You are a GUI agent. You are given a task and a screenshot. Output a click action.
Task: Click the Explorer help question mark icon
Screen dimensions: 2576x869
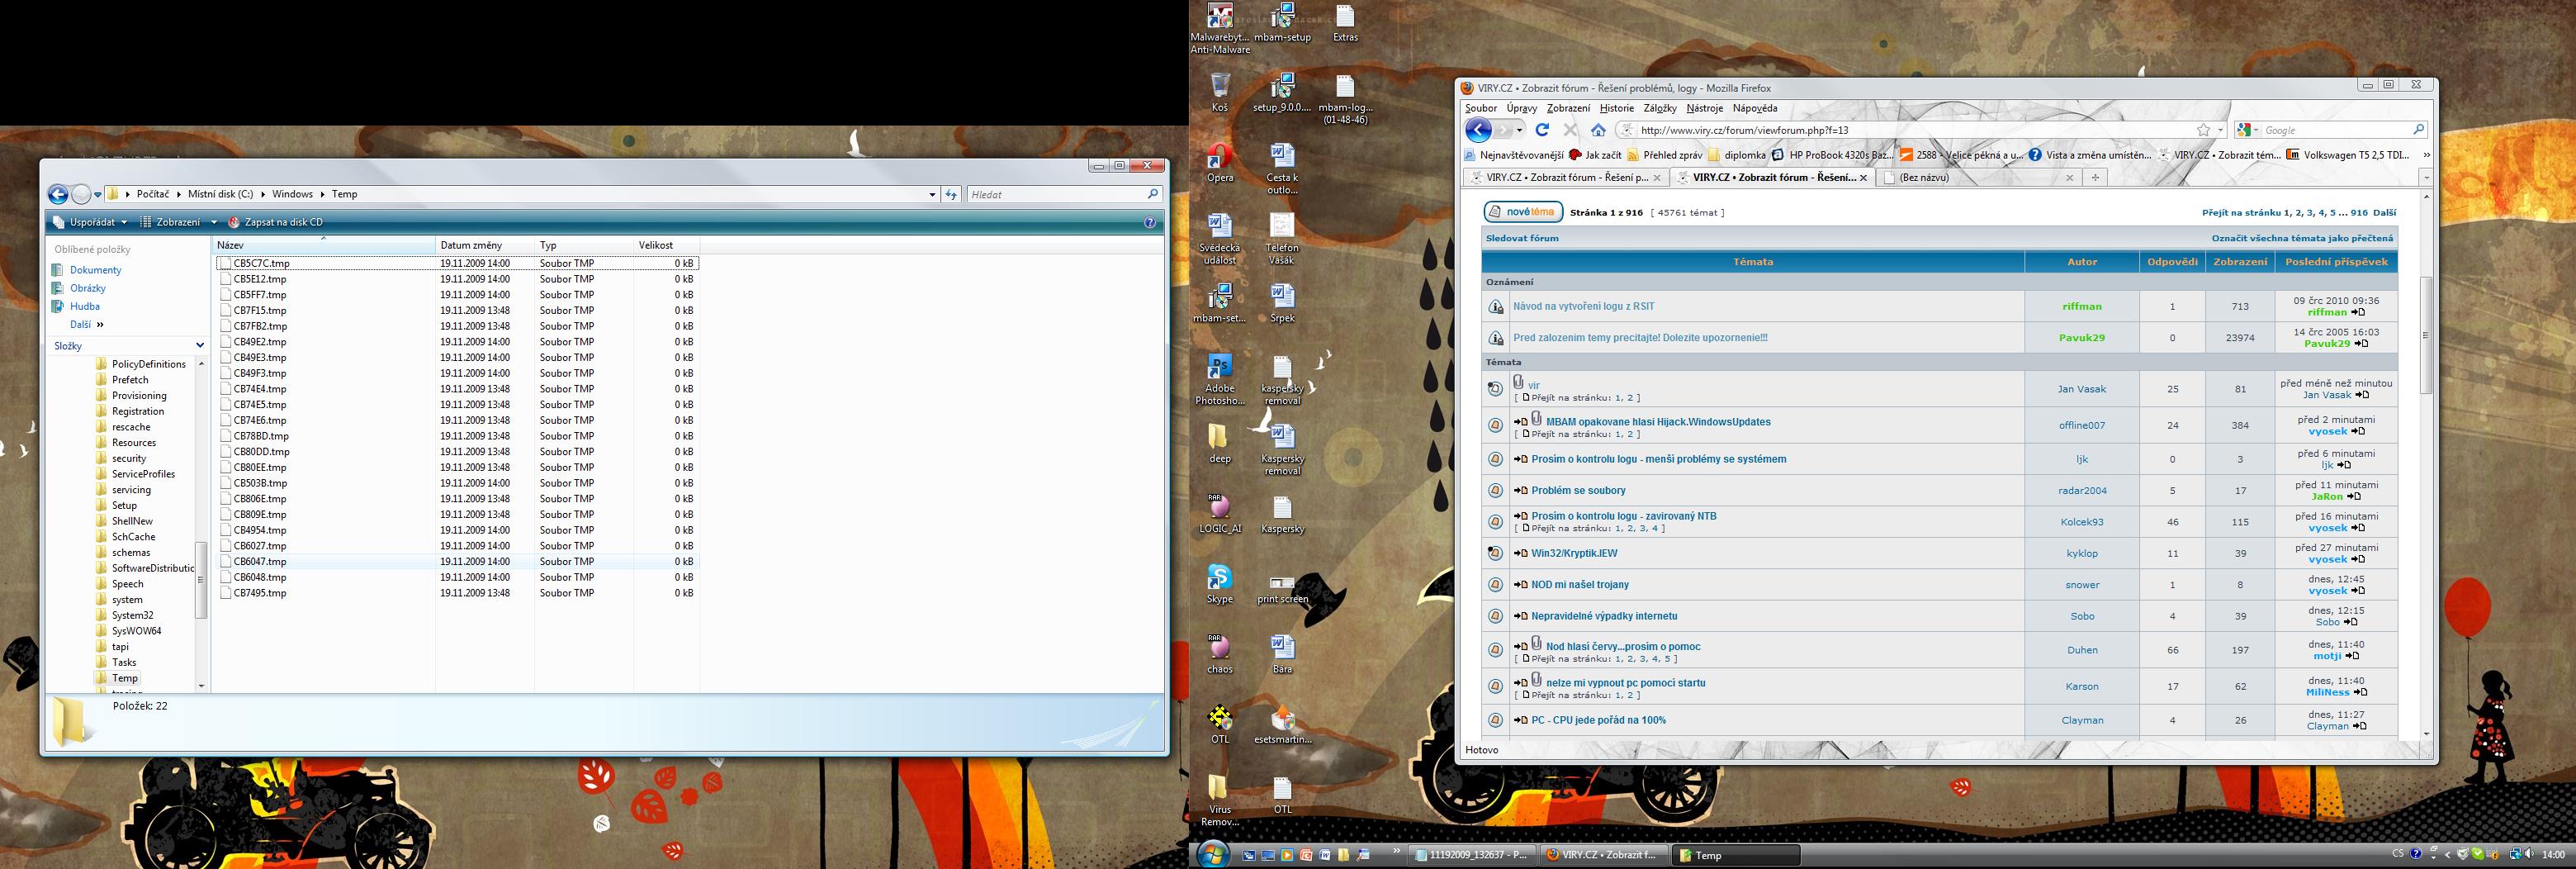click(x=1150, y=222)
